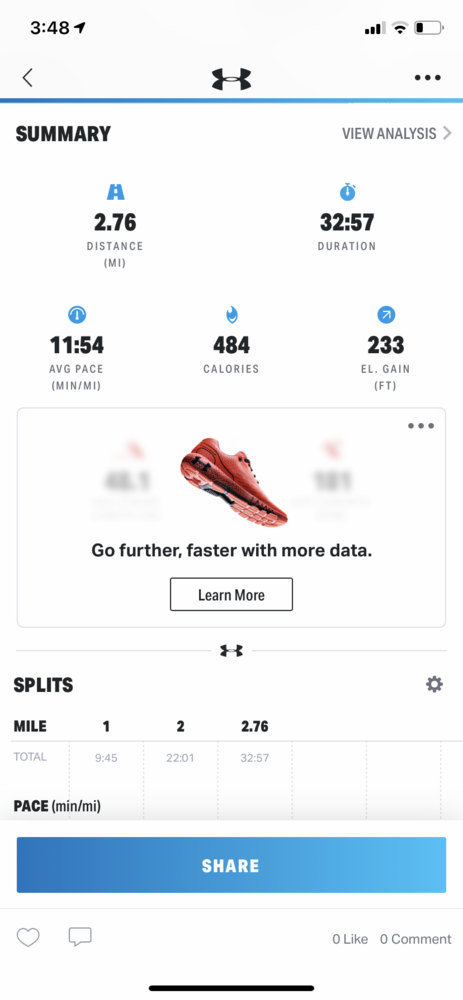Tap the stopwatch duration icon
The width and height of the screenshot is (463, 1000).
[348, 191]
